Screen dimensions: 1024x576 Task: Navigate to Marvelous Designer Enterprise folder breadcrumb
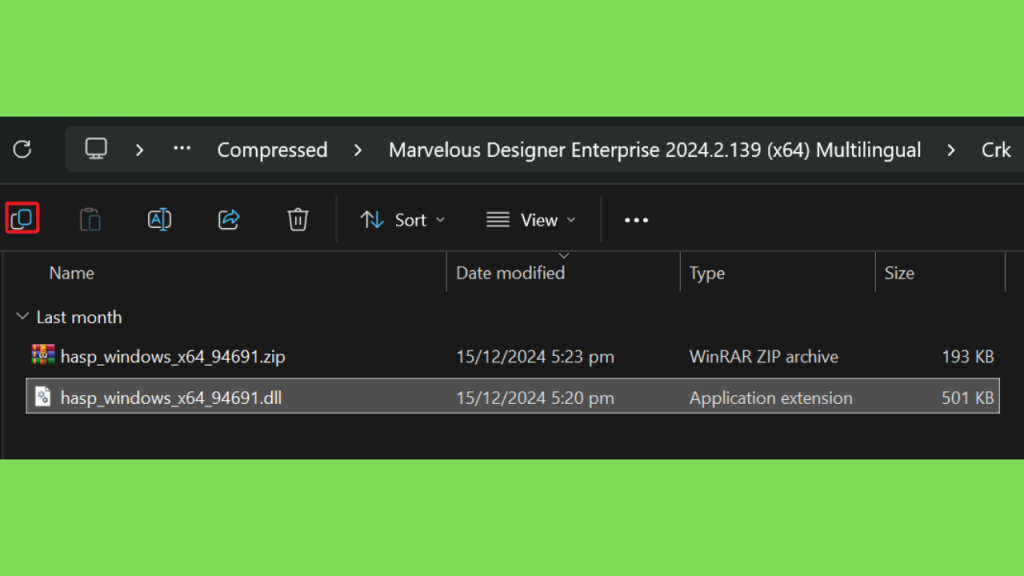point(654,150)
